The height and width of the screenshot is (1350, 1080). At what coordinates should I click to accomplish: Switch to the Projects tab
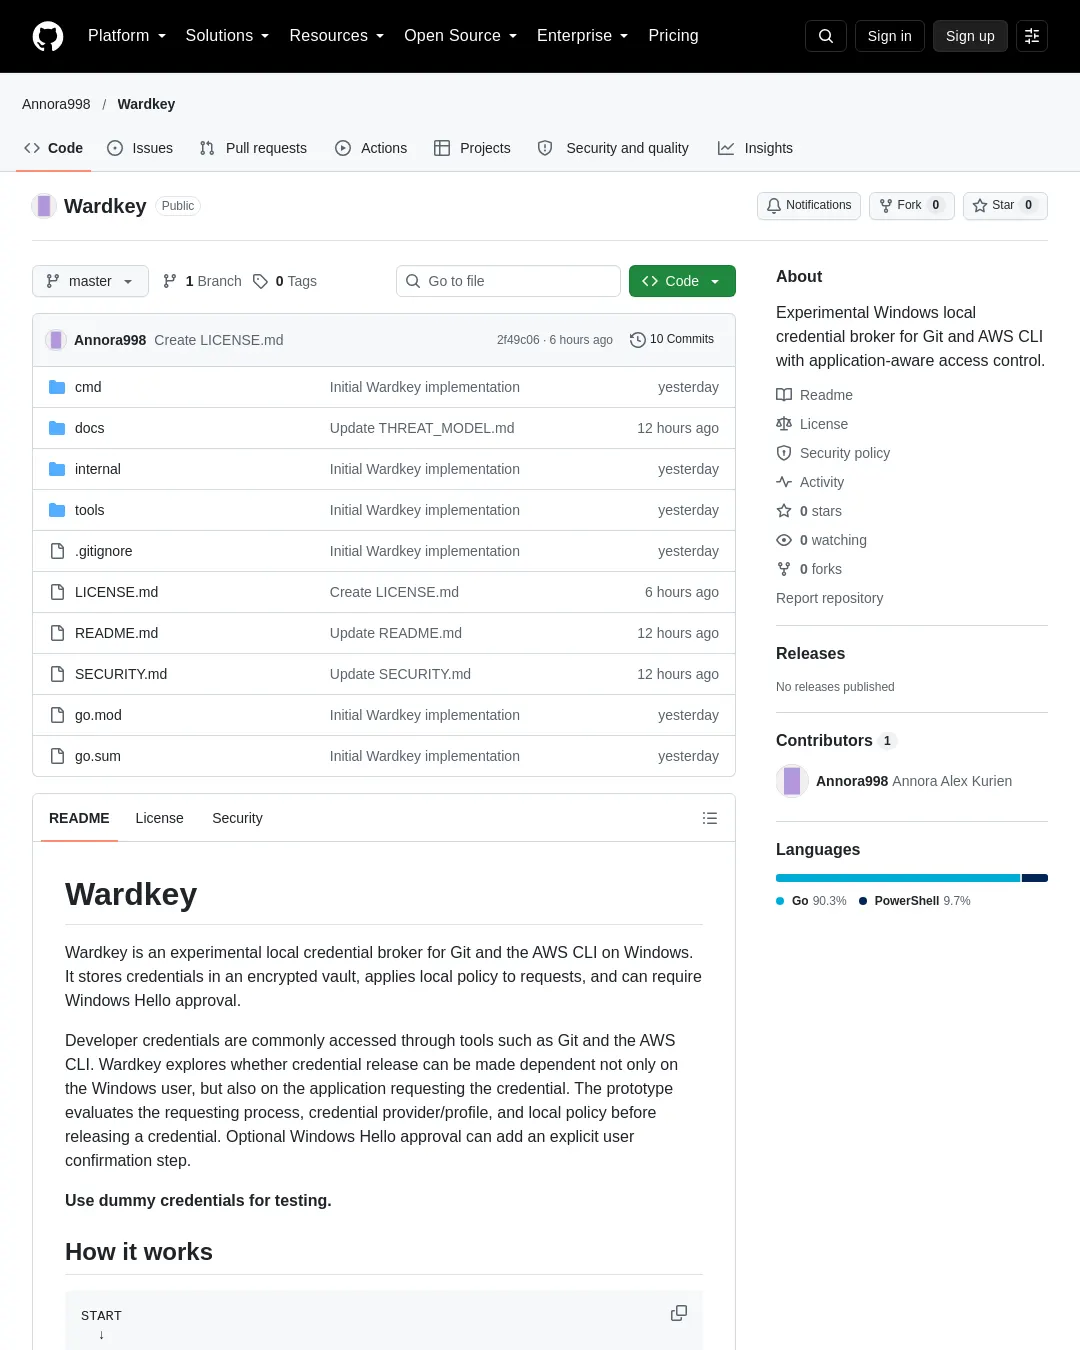coord(472,148)
